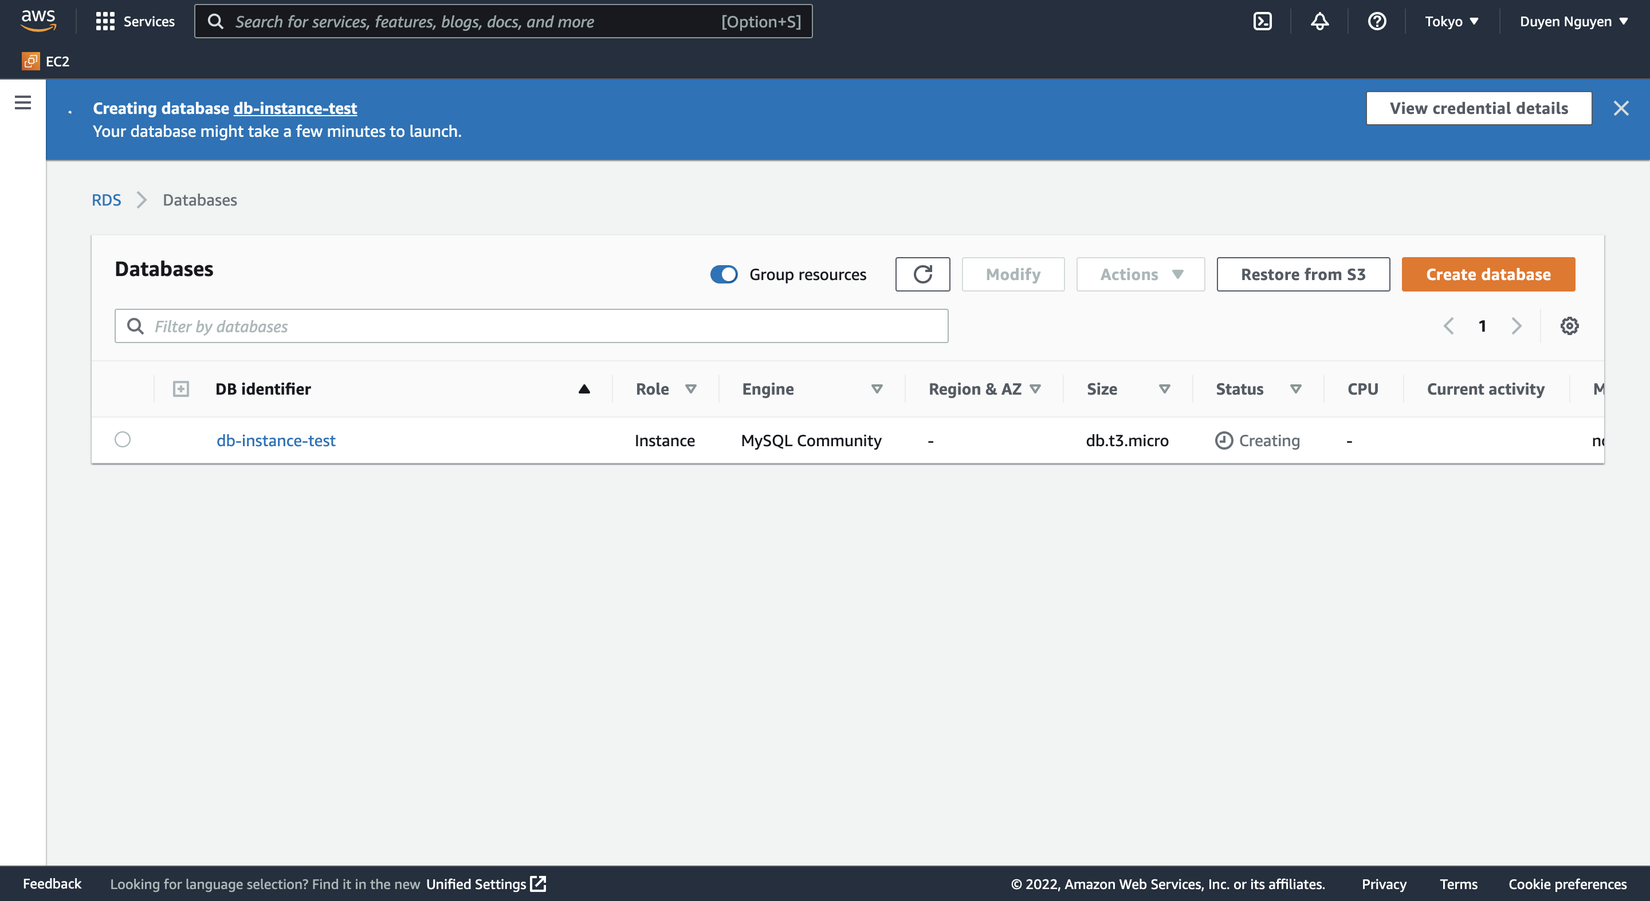Open the Privacy footer link
Image resolution: width=1650 pixels, height=901 pixels.
pos(1384,884)
